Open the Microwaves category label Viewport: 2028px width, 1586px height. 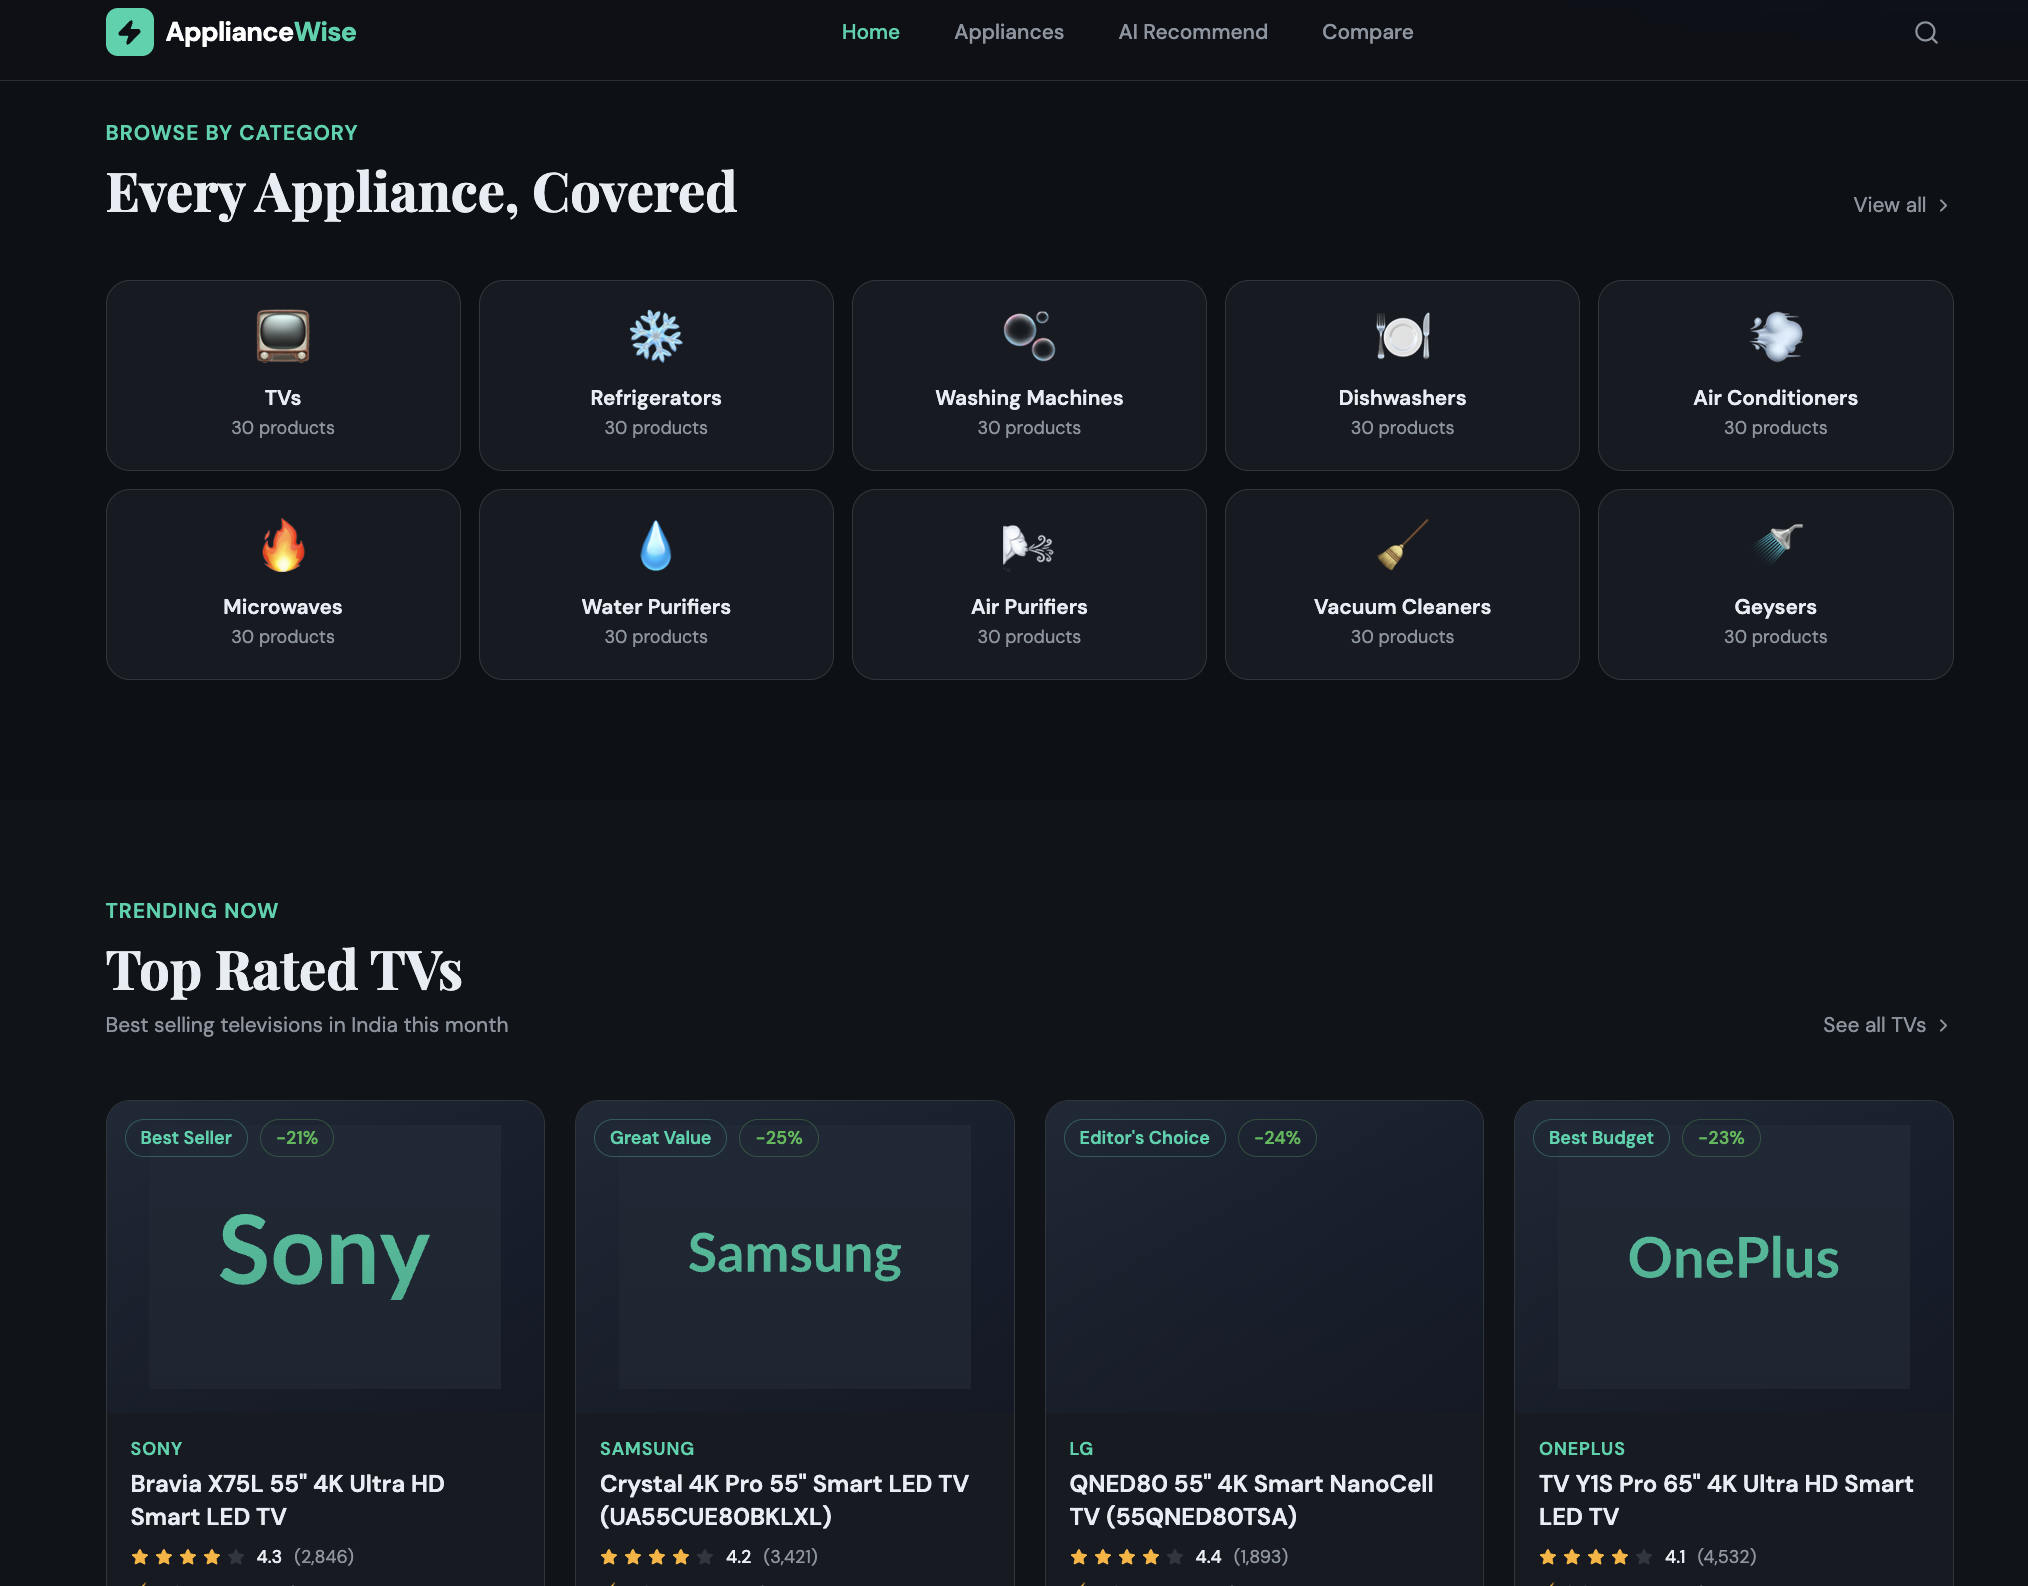283,607
